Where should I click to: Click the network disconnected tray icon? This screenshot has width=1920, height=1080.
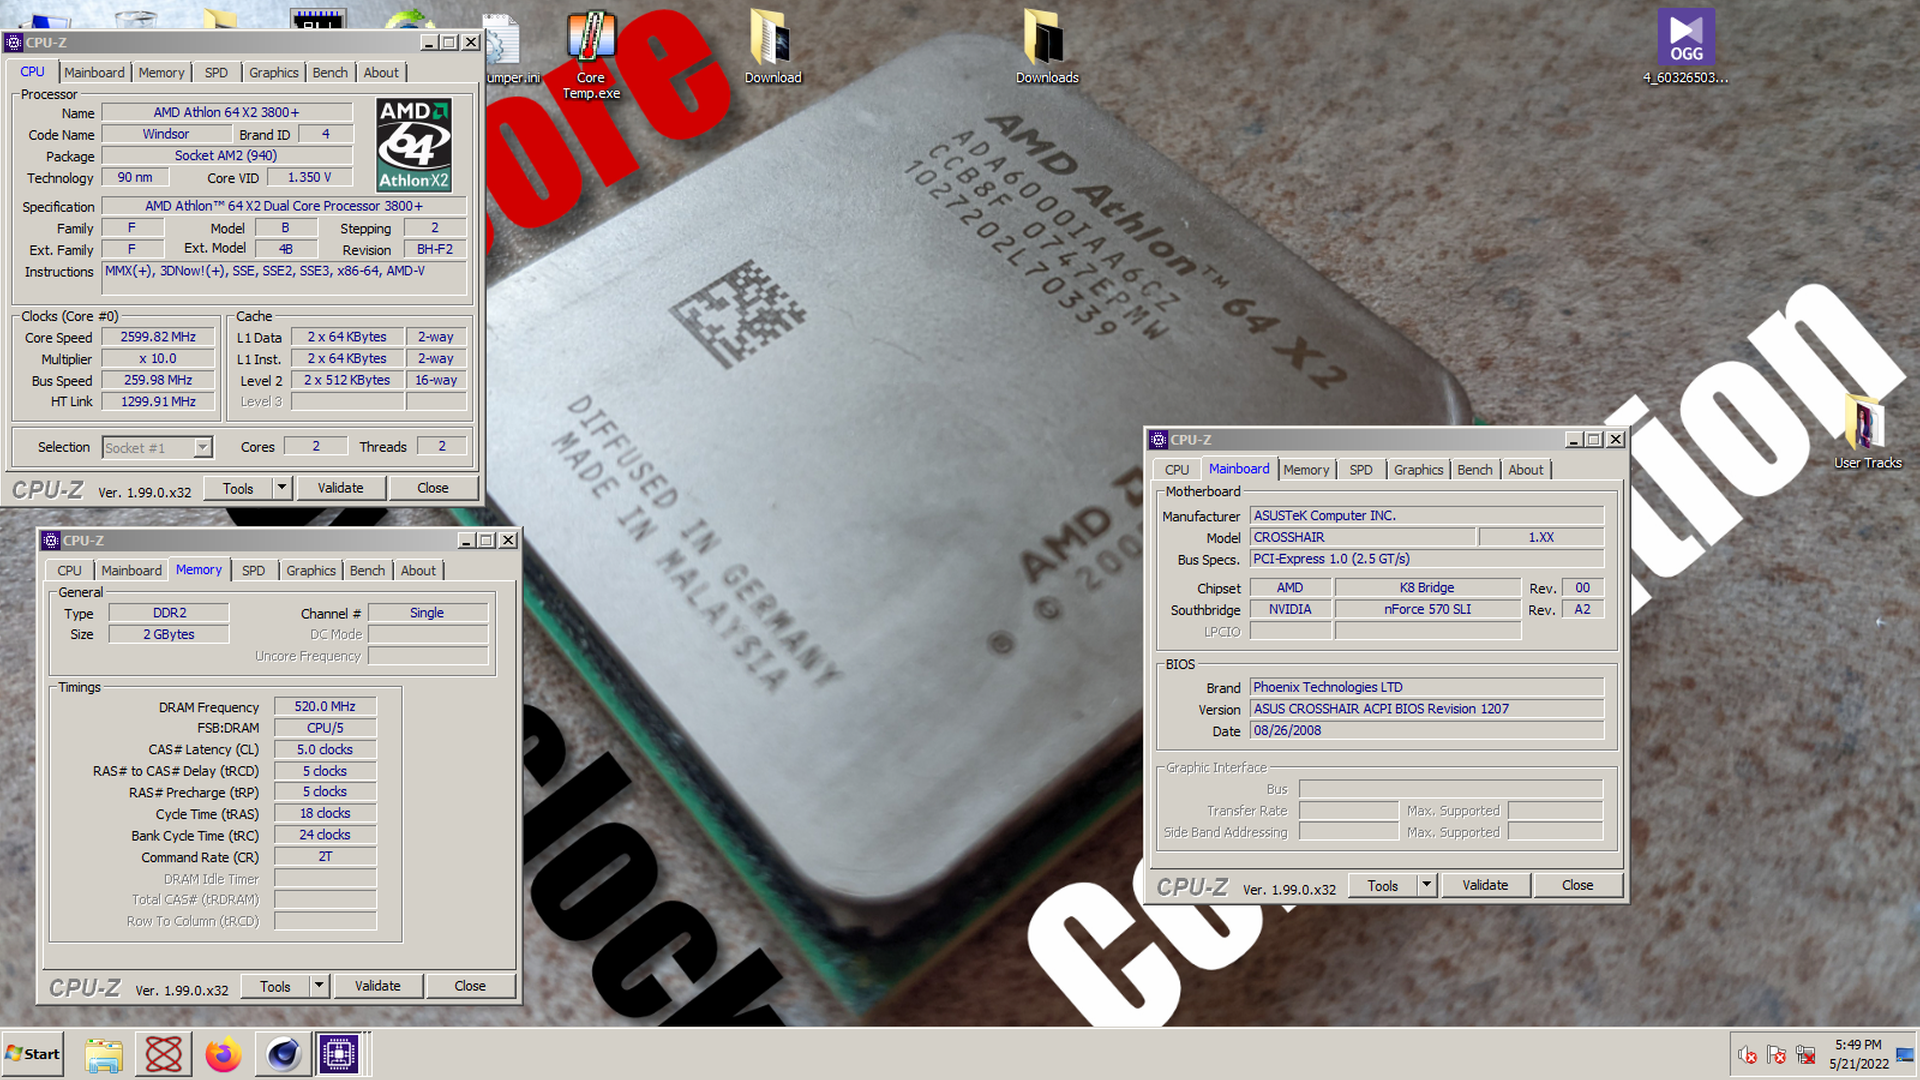click(x=1806, y=1055)
